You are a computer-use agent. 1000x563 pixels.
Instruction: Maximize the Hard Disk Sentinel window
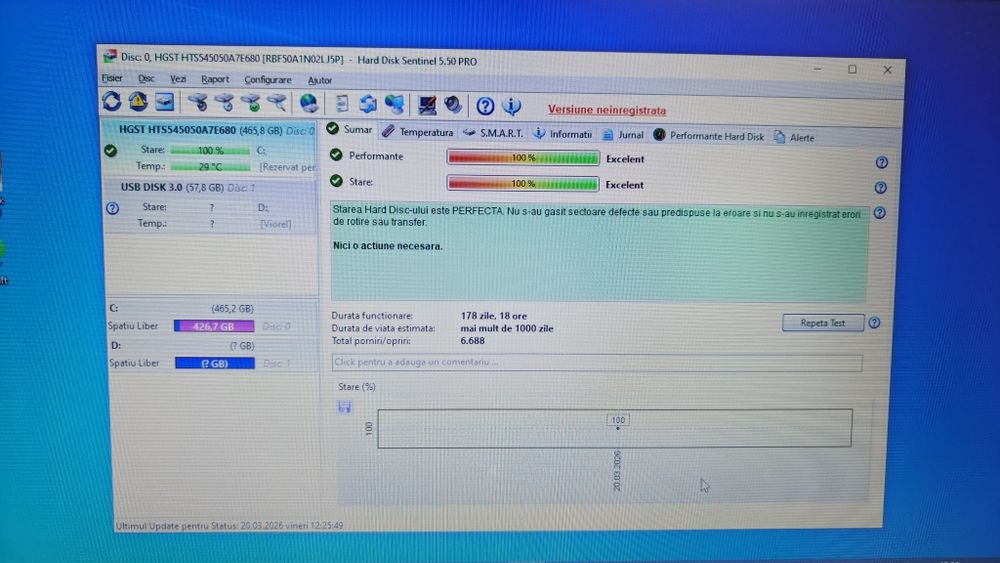pos(852,69)
